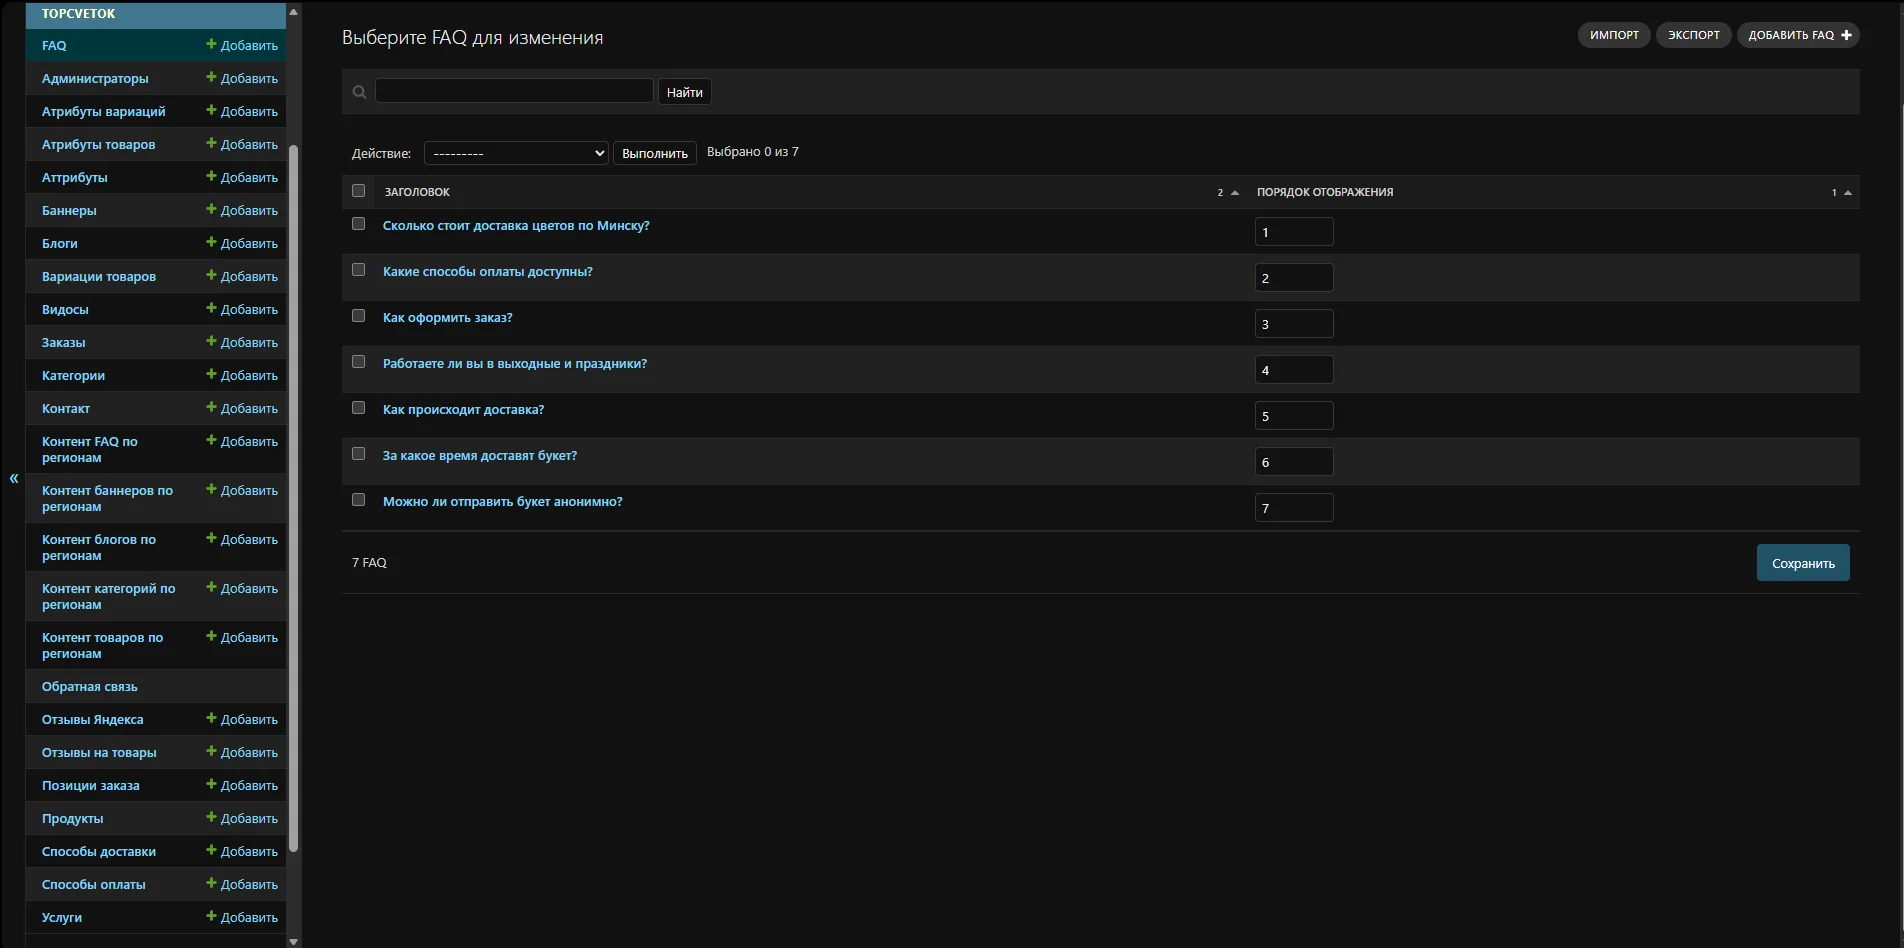Click the sidebar scrollbar up arrow
Screen dimensions: 1904x948
coord(293,12)
